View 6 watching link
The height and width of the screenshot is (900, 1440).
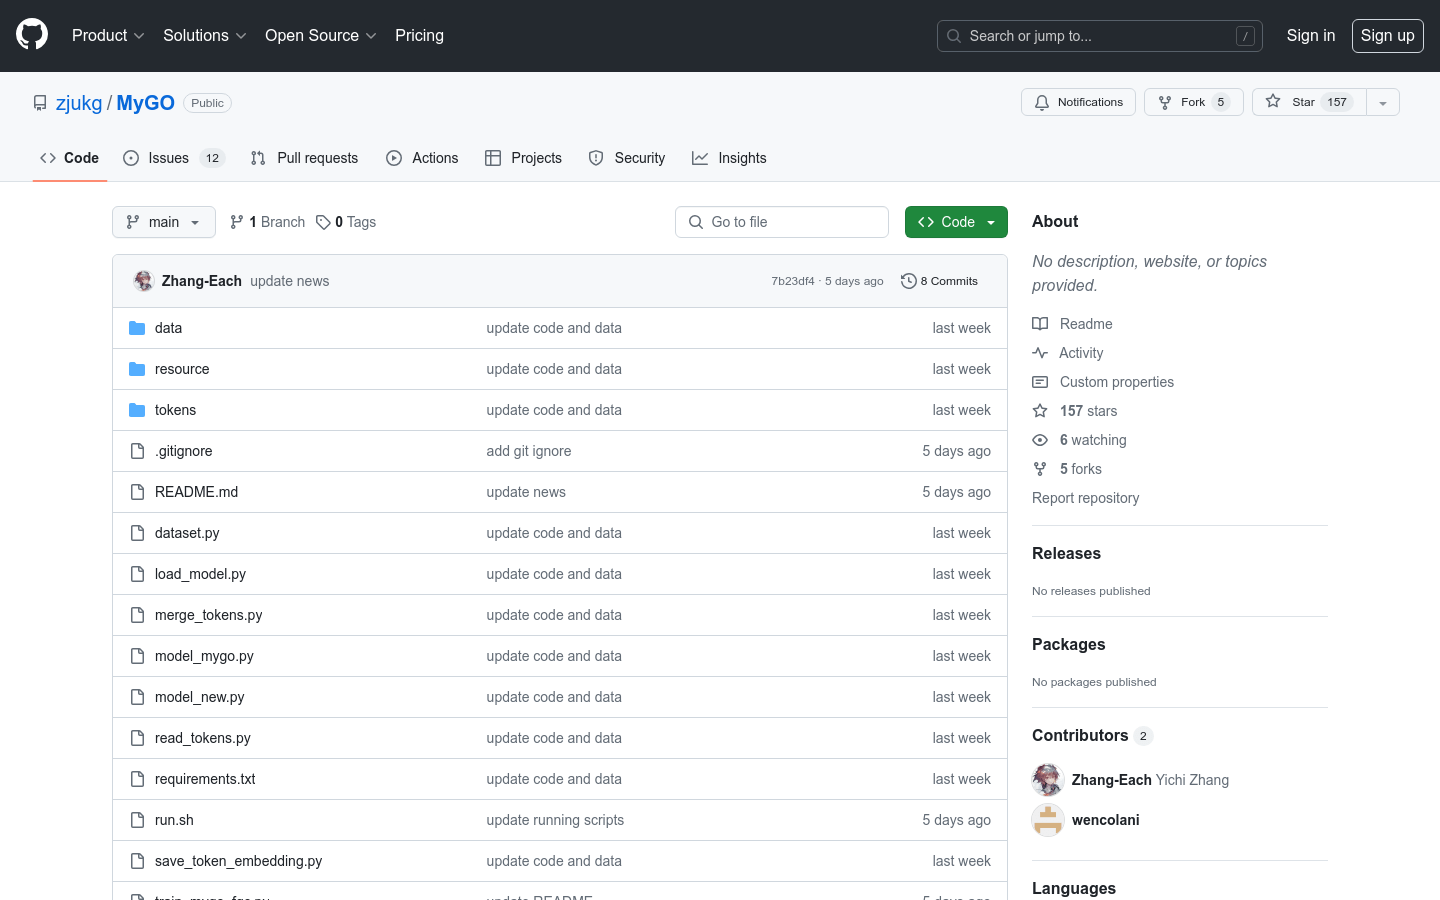pyautogui.click(x=1079, y=440)
